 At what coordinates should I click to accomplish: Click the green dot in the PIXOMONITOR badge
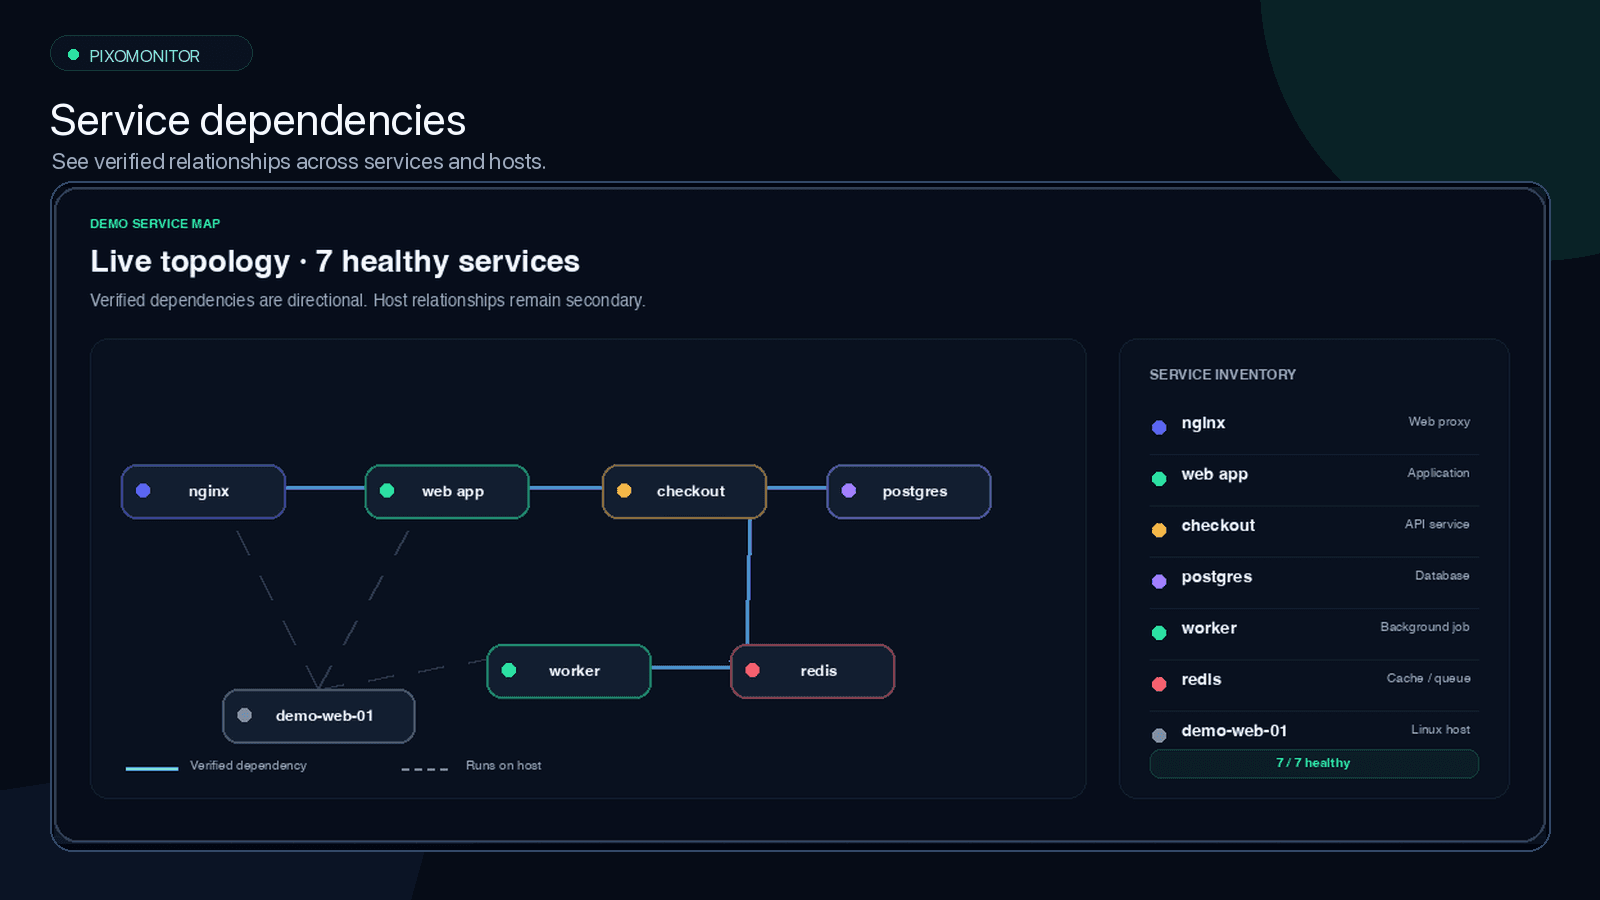pos(73,55)
